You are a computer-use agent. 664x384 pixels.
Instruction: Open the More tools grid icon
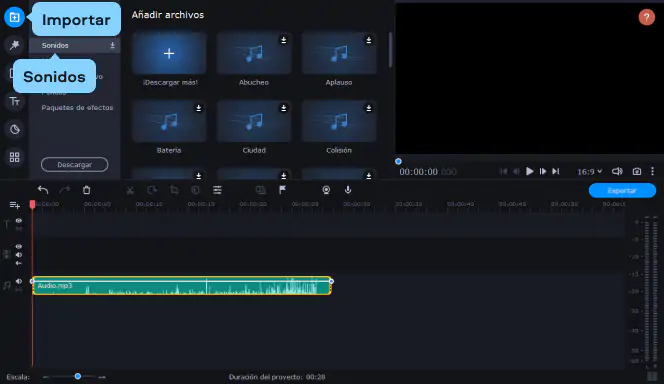pyautogui.click(x=14, y=157)
